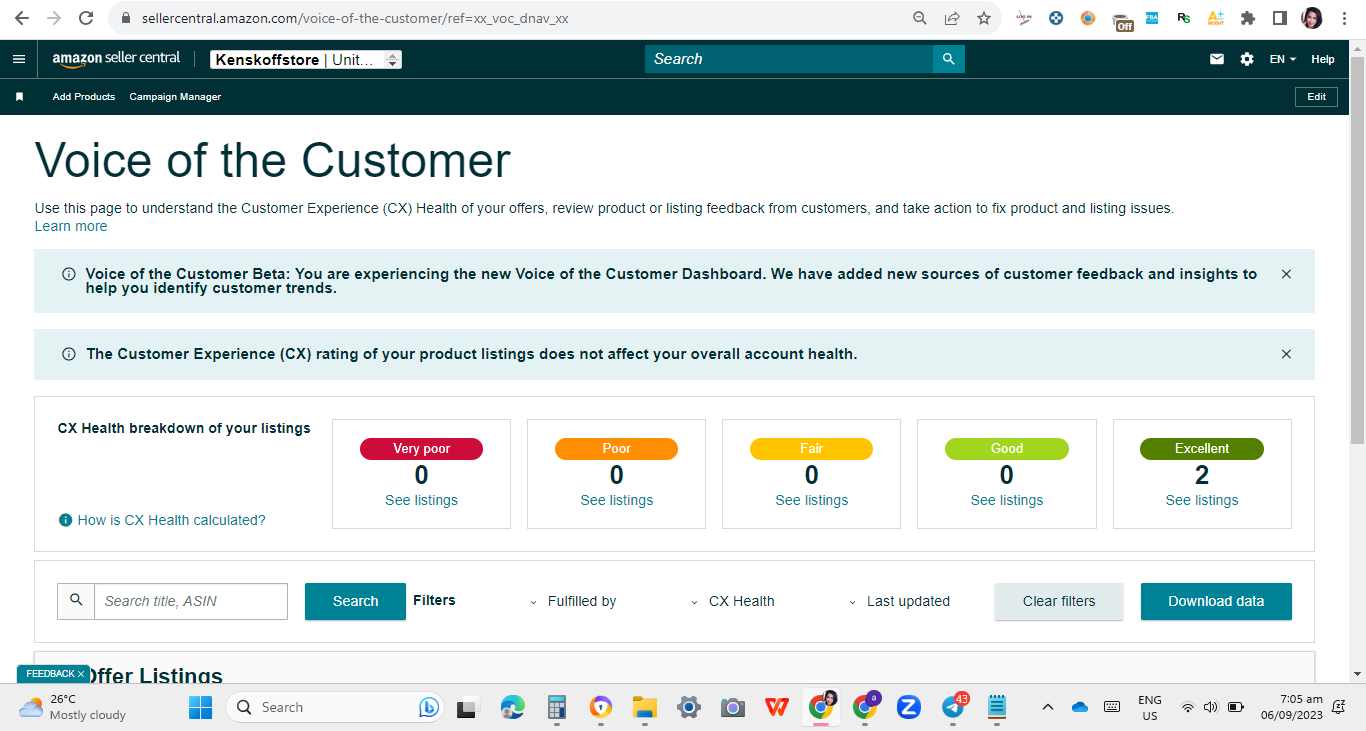1366x731 pixels.
Task: Open the Chrome extensions puzzle icon
Action: click(1248, 18)
